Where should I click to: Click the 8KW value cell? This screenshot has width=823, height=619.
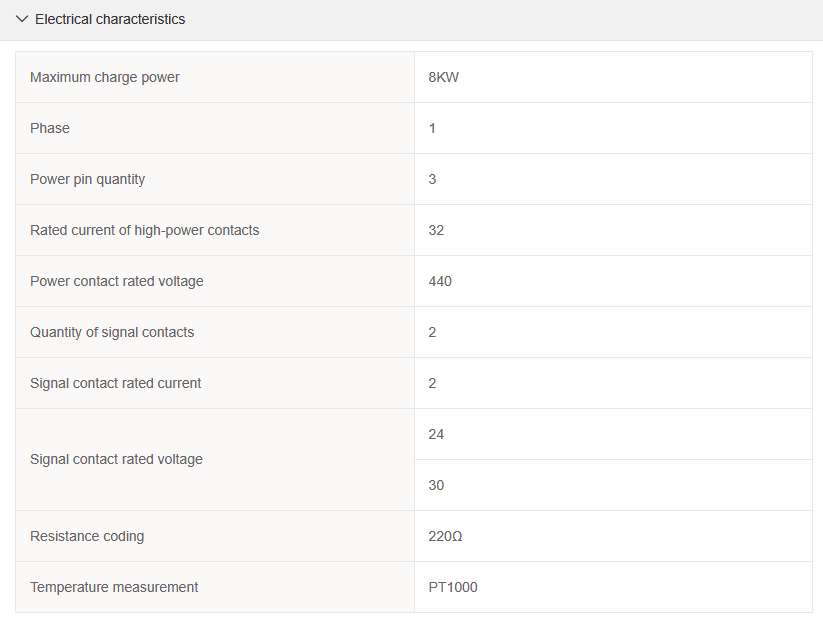(x=444, y=77)
